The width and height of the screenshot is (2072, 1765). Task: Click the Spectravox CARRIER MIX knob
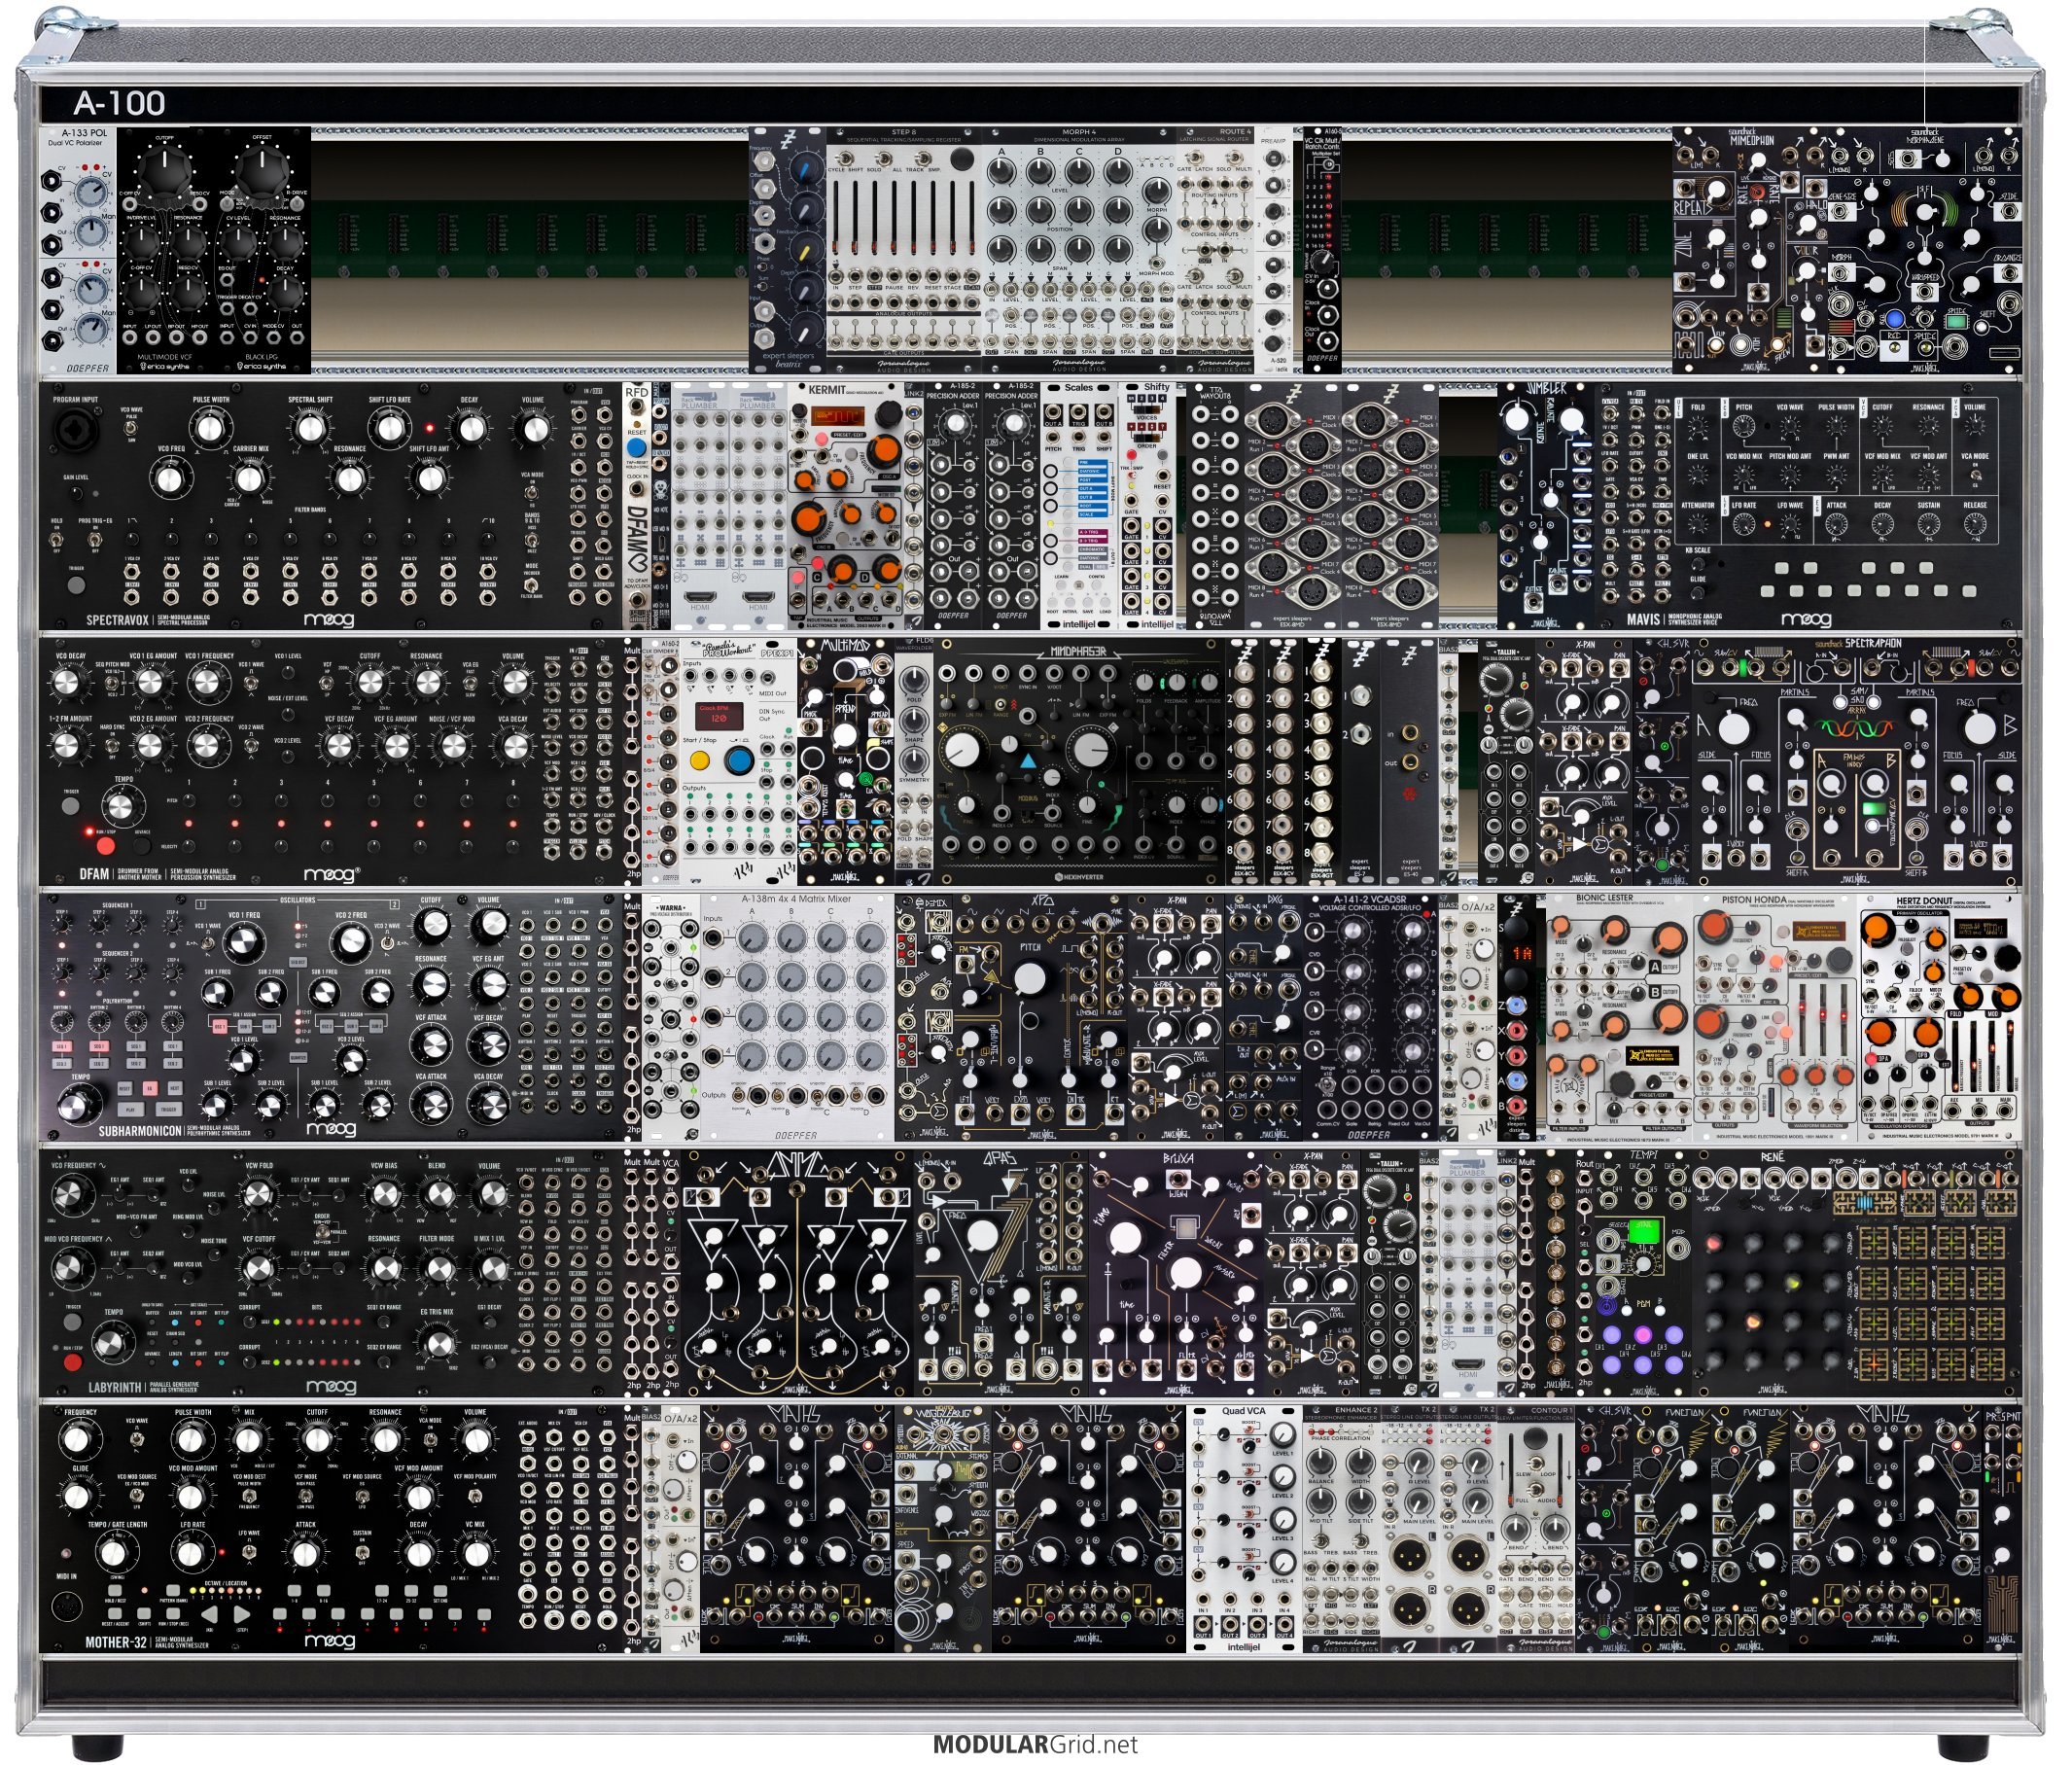249,478
